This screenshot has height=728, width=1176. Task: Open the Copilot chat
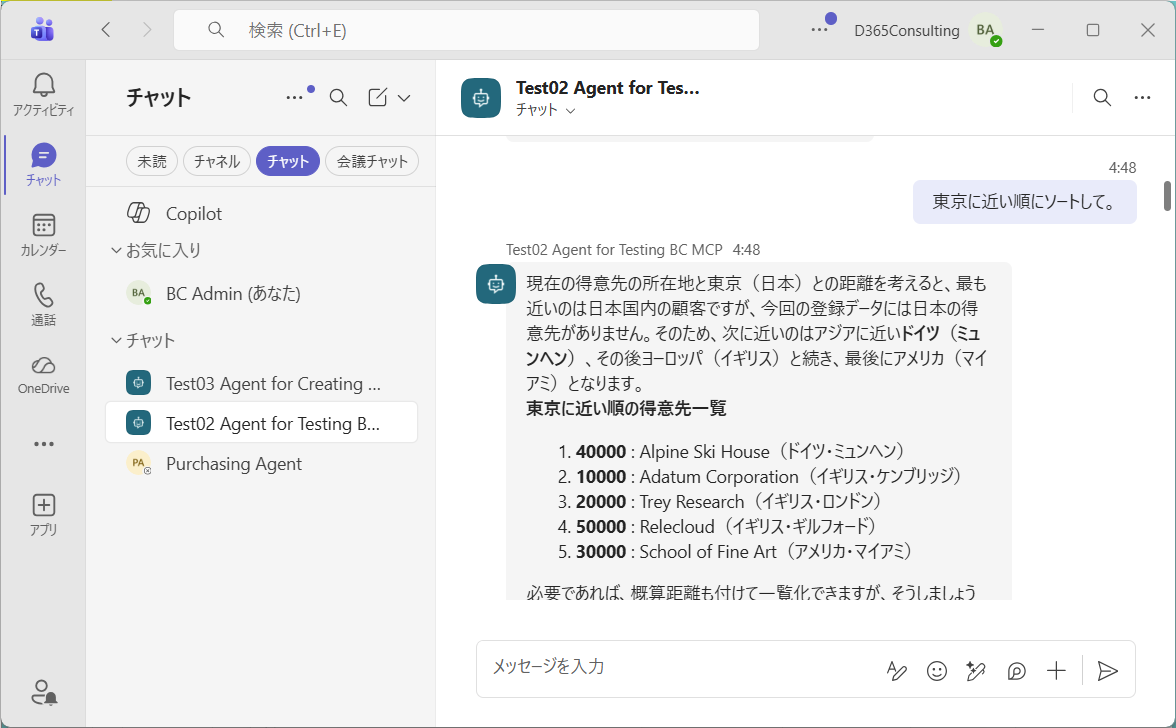(x=262, y=214)
